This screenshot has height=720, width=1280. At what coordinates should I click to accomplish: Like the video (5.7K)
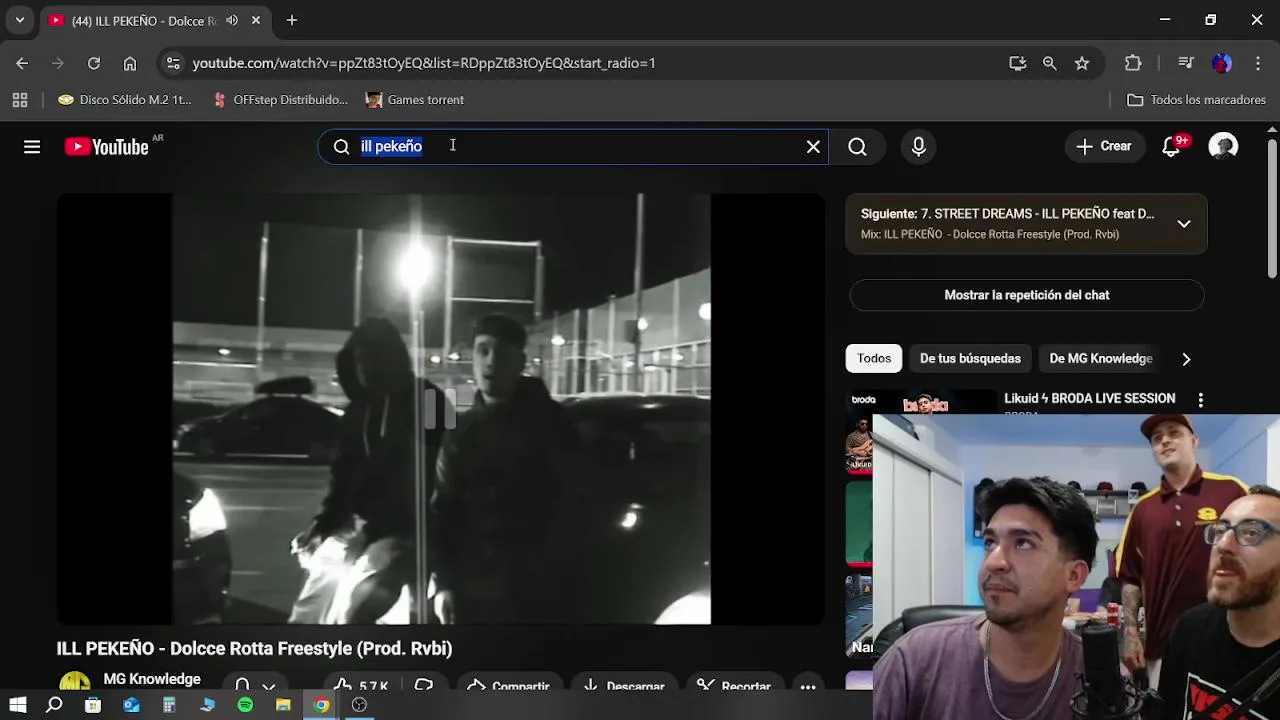360,686
